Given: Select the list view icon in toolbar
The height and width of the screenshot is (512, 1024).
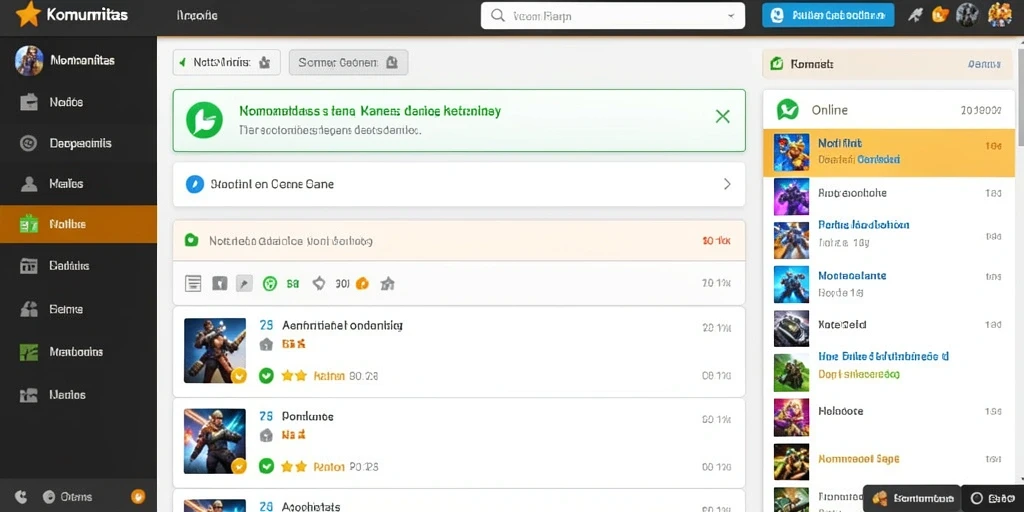Looking at the screenshot, I should (193, 283).
